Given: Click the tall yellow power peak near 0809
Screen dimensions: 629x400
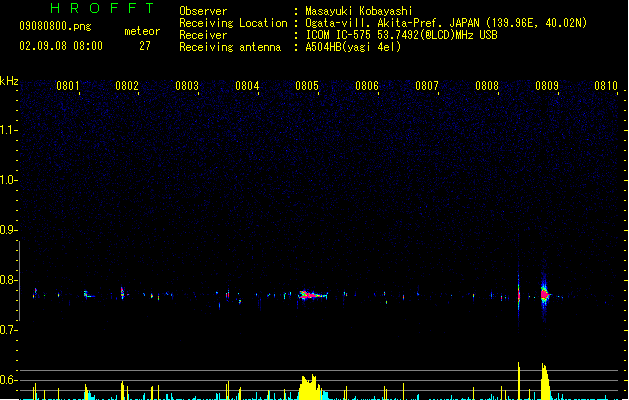Looking at the screenshot, I should [545, 381].
